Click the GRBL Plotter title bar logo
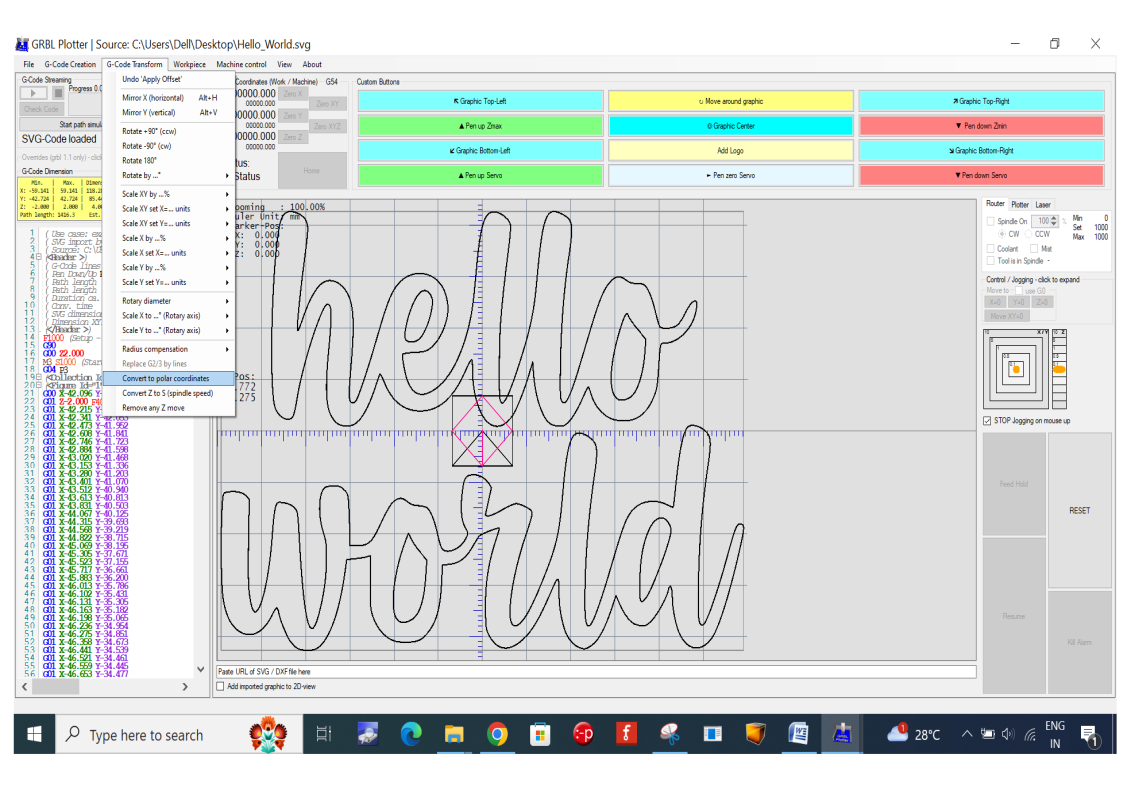This screenshot has width=1123, height=794. [22, 44]
